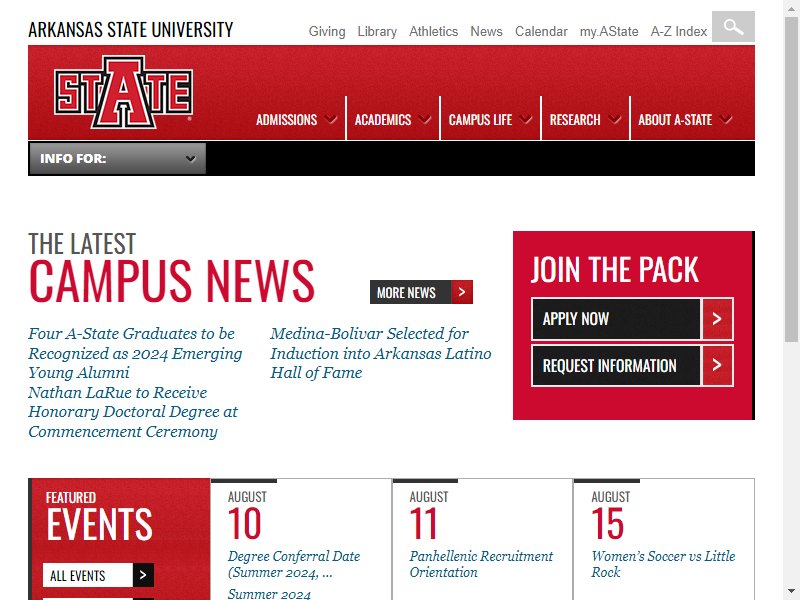
Task: Click the Apply Now button
Action: coord(632,319)
